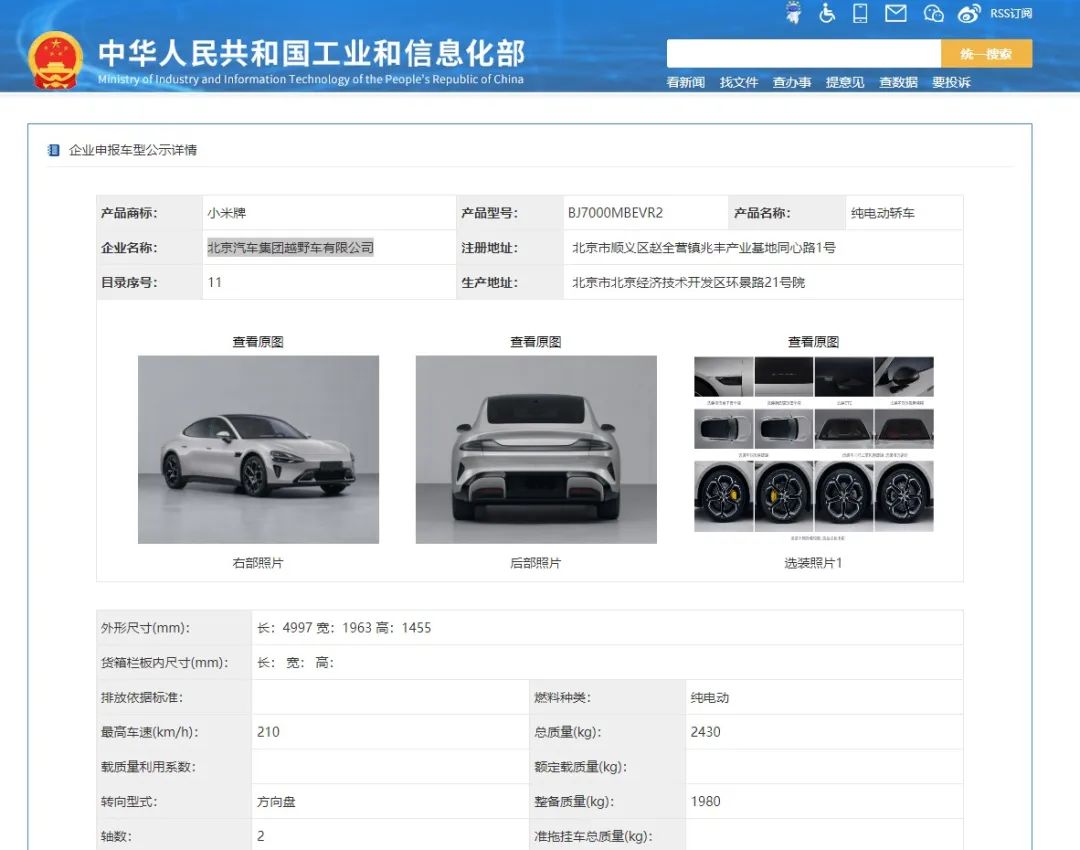Viewport: 1080px width, 850px height.
Task: Select the 查数据 menu item
Action: 898,82
